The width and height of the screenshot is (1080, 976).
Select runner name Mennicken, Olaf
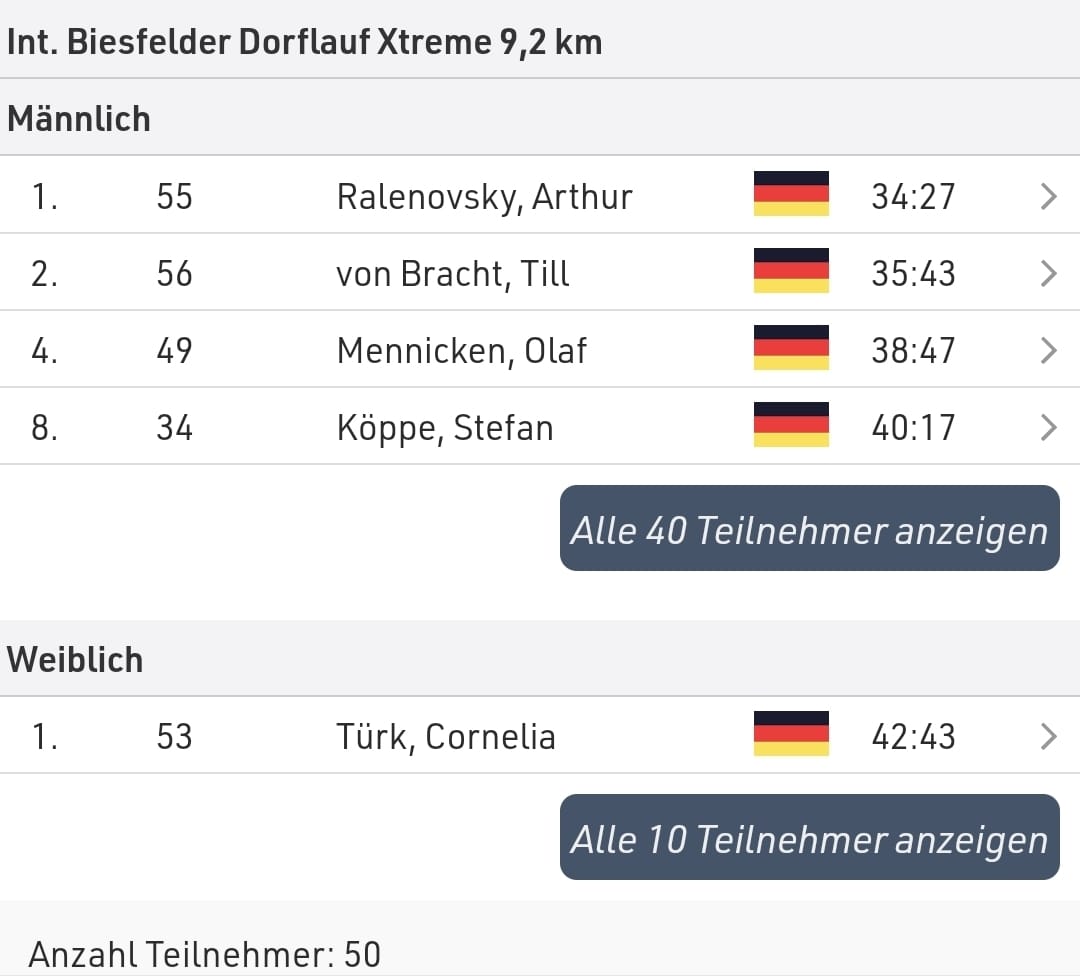click(461, 351)
